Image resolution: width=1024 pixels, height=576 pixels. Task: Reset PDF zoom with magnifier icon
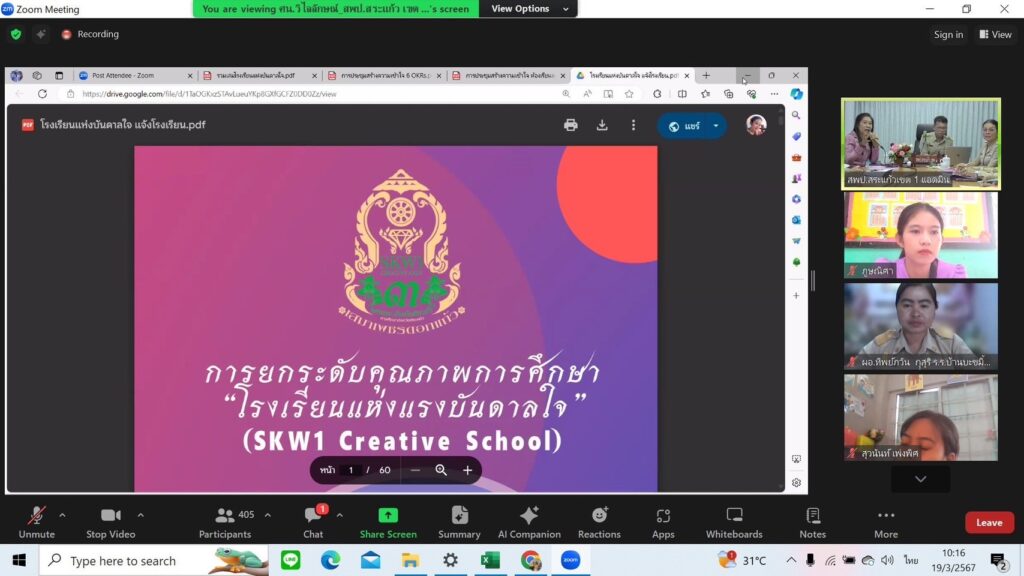coord(441,470)
